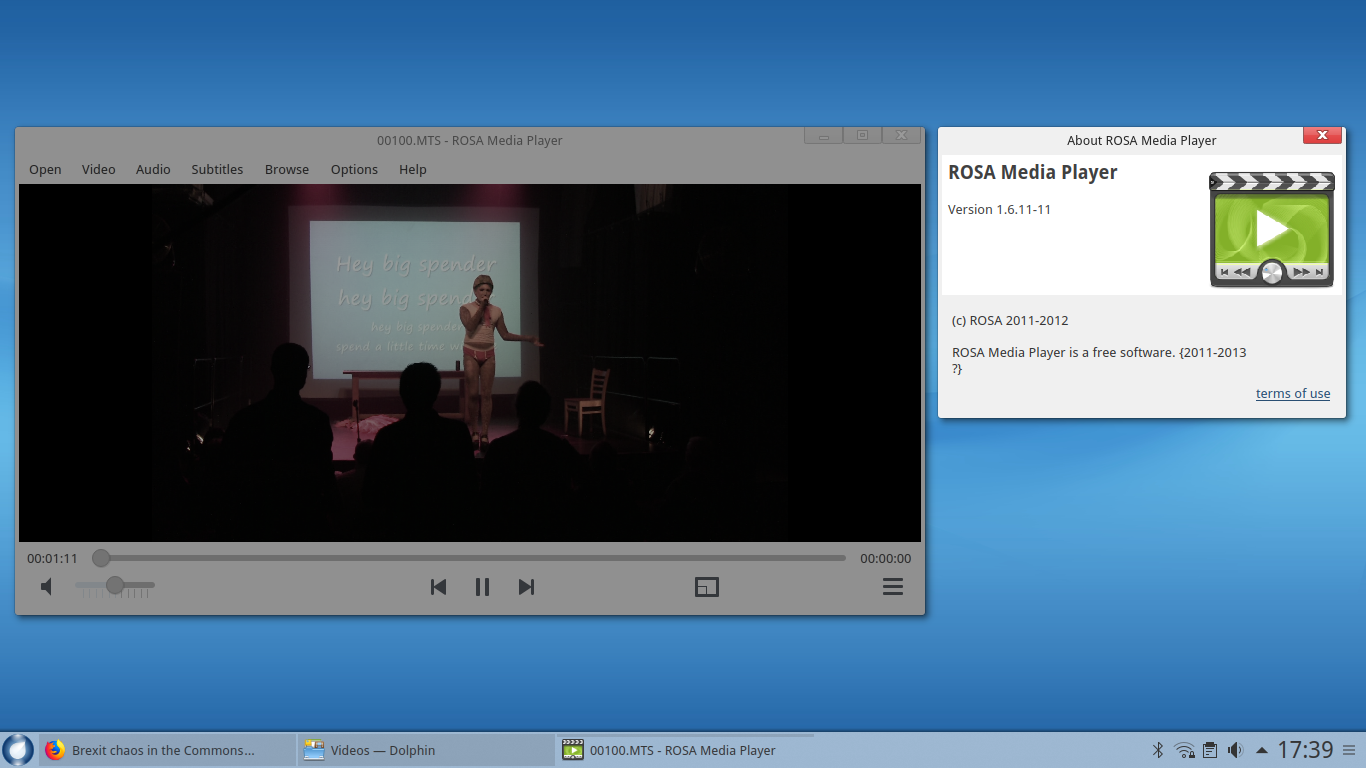Close the ROSA Media Player main window
Viewport: 1366px width, 768px height.
[901, 135]
